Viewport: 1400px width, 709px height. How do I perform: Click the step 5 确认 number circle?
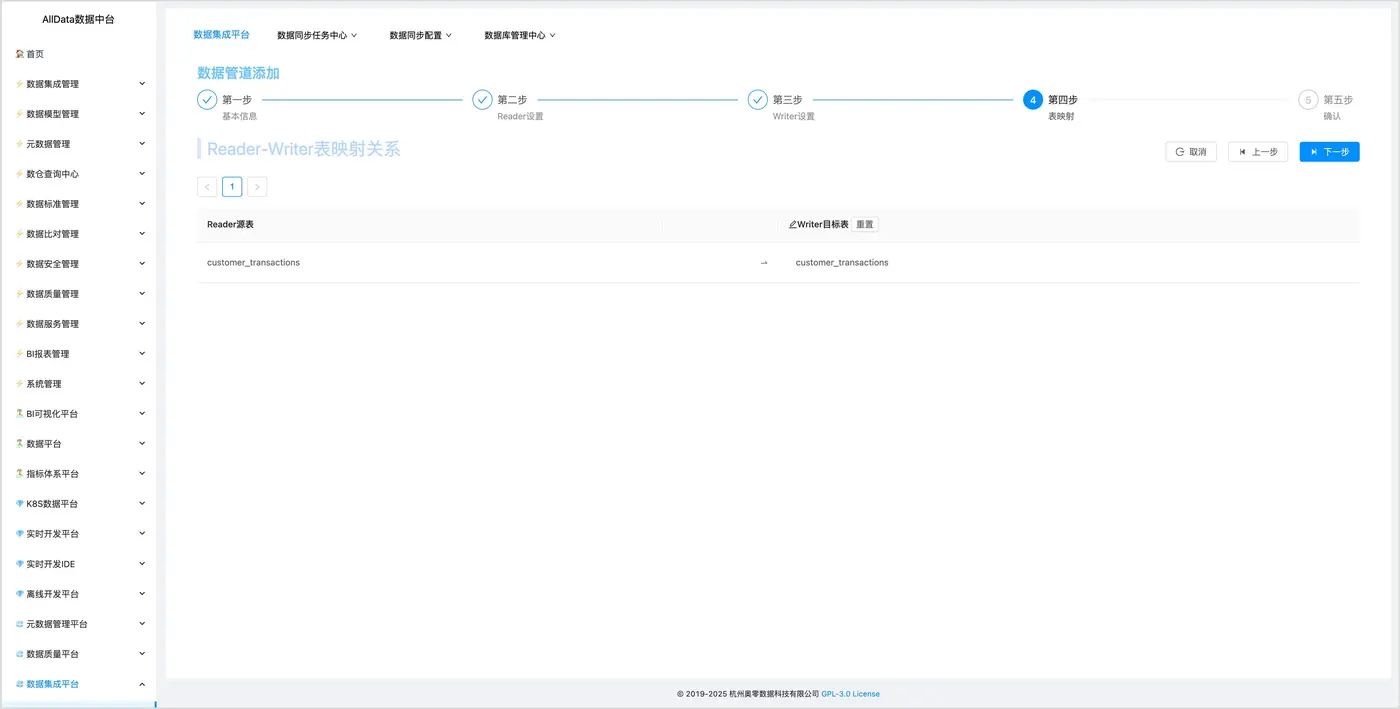pos(1308,100)
